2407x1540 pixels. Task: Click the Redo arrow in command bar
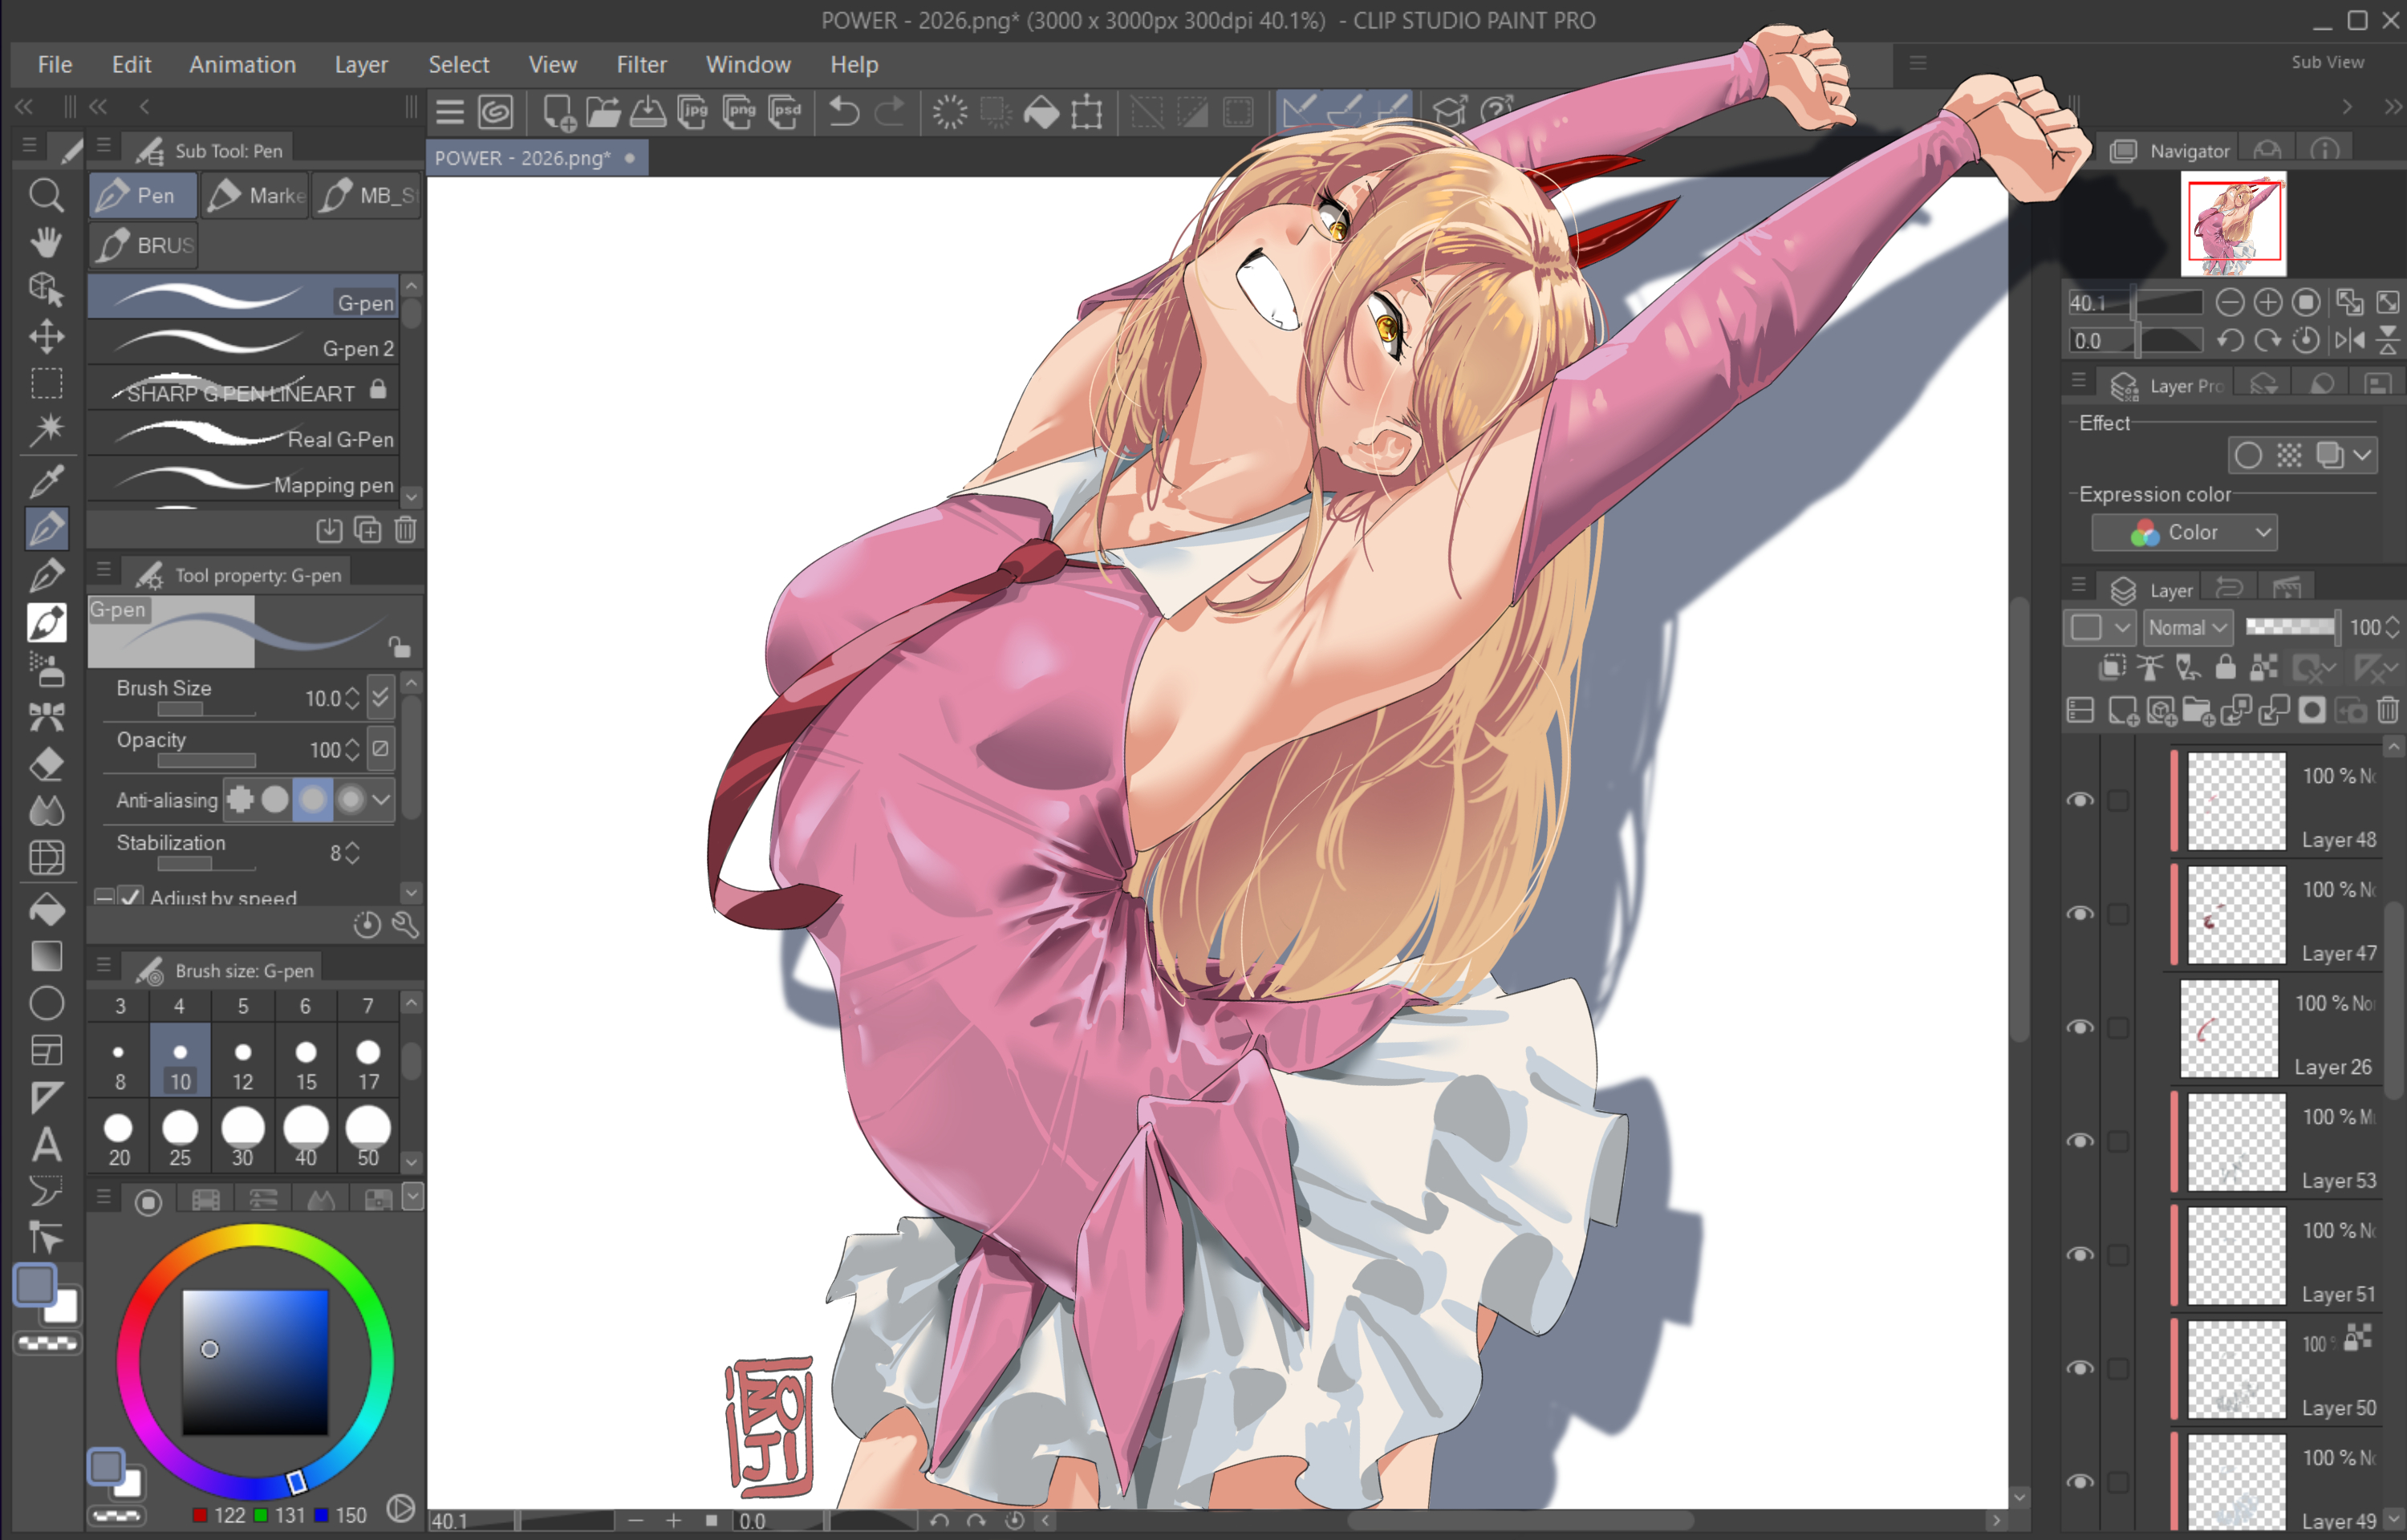pyautogui.click(x=889, y=112)
